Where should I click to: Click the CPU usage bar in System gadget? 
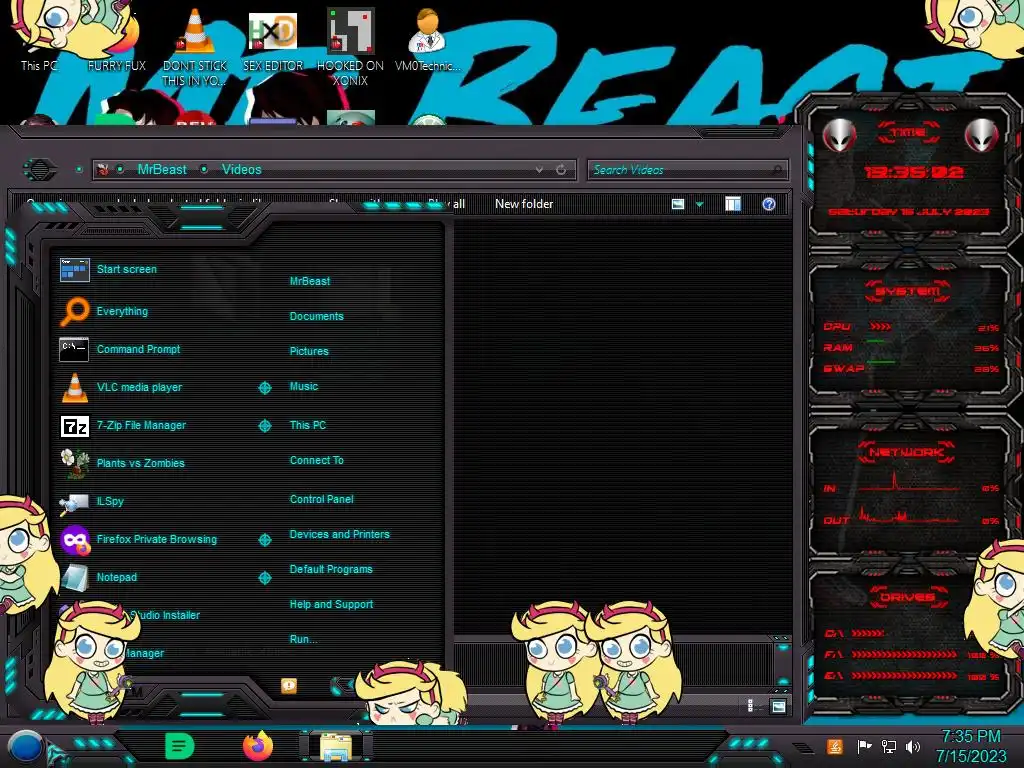pyautogui.click(x=880, y=327)
